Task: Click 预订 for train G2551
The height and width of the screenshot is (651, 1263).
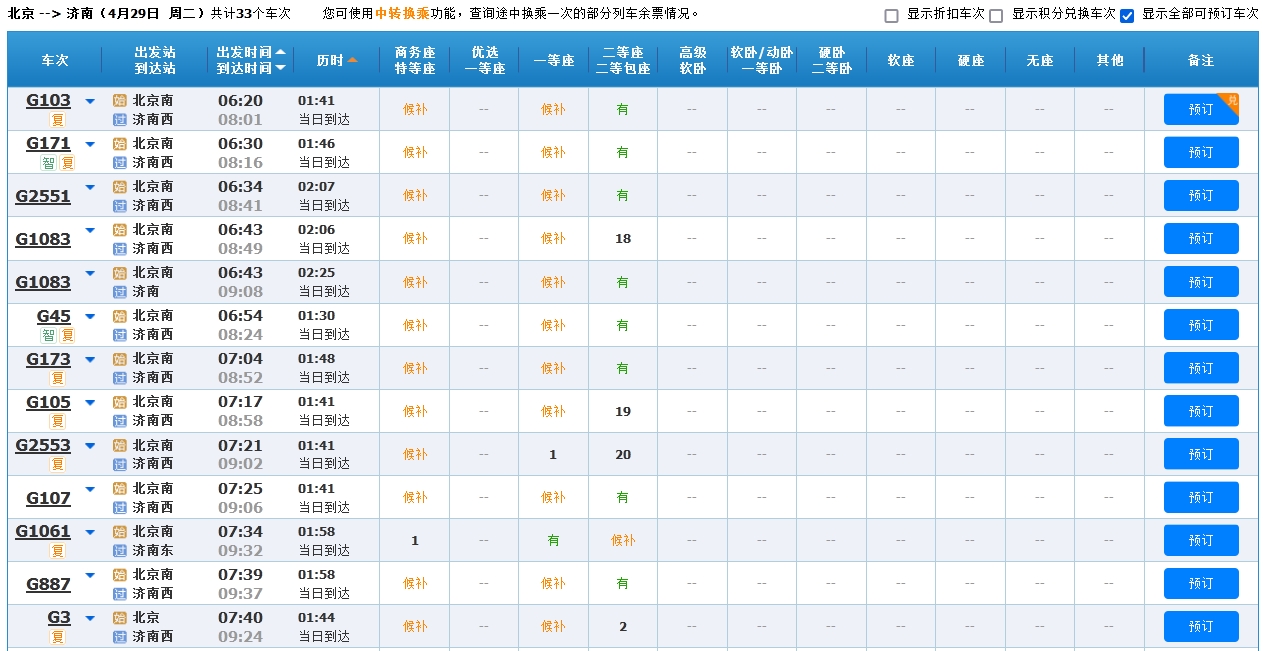Action: [1201, 195]
